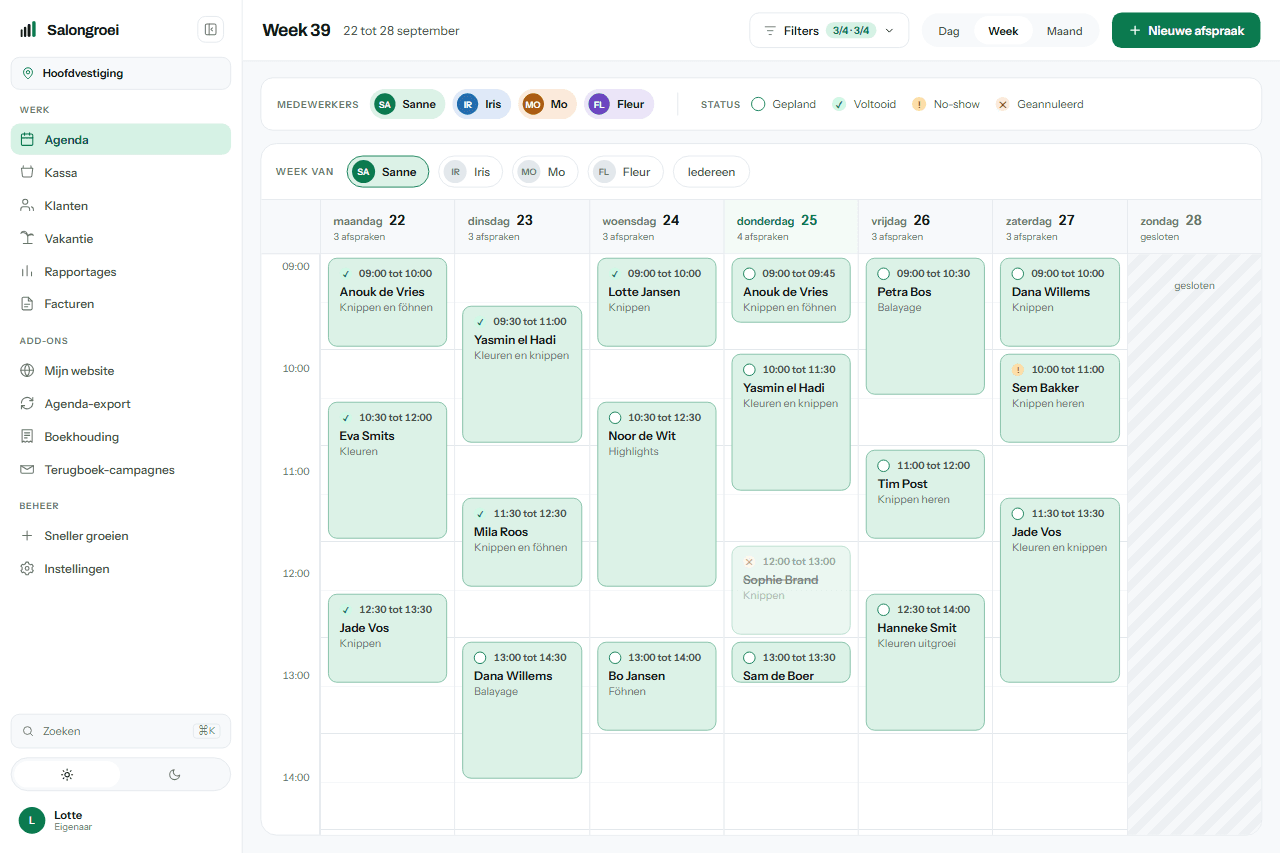
Task: Toggle employee filter chip Mo in Medewerkers
Action: (x=548, y=104)
